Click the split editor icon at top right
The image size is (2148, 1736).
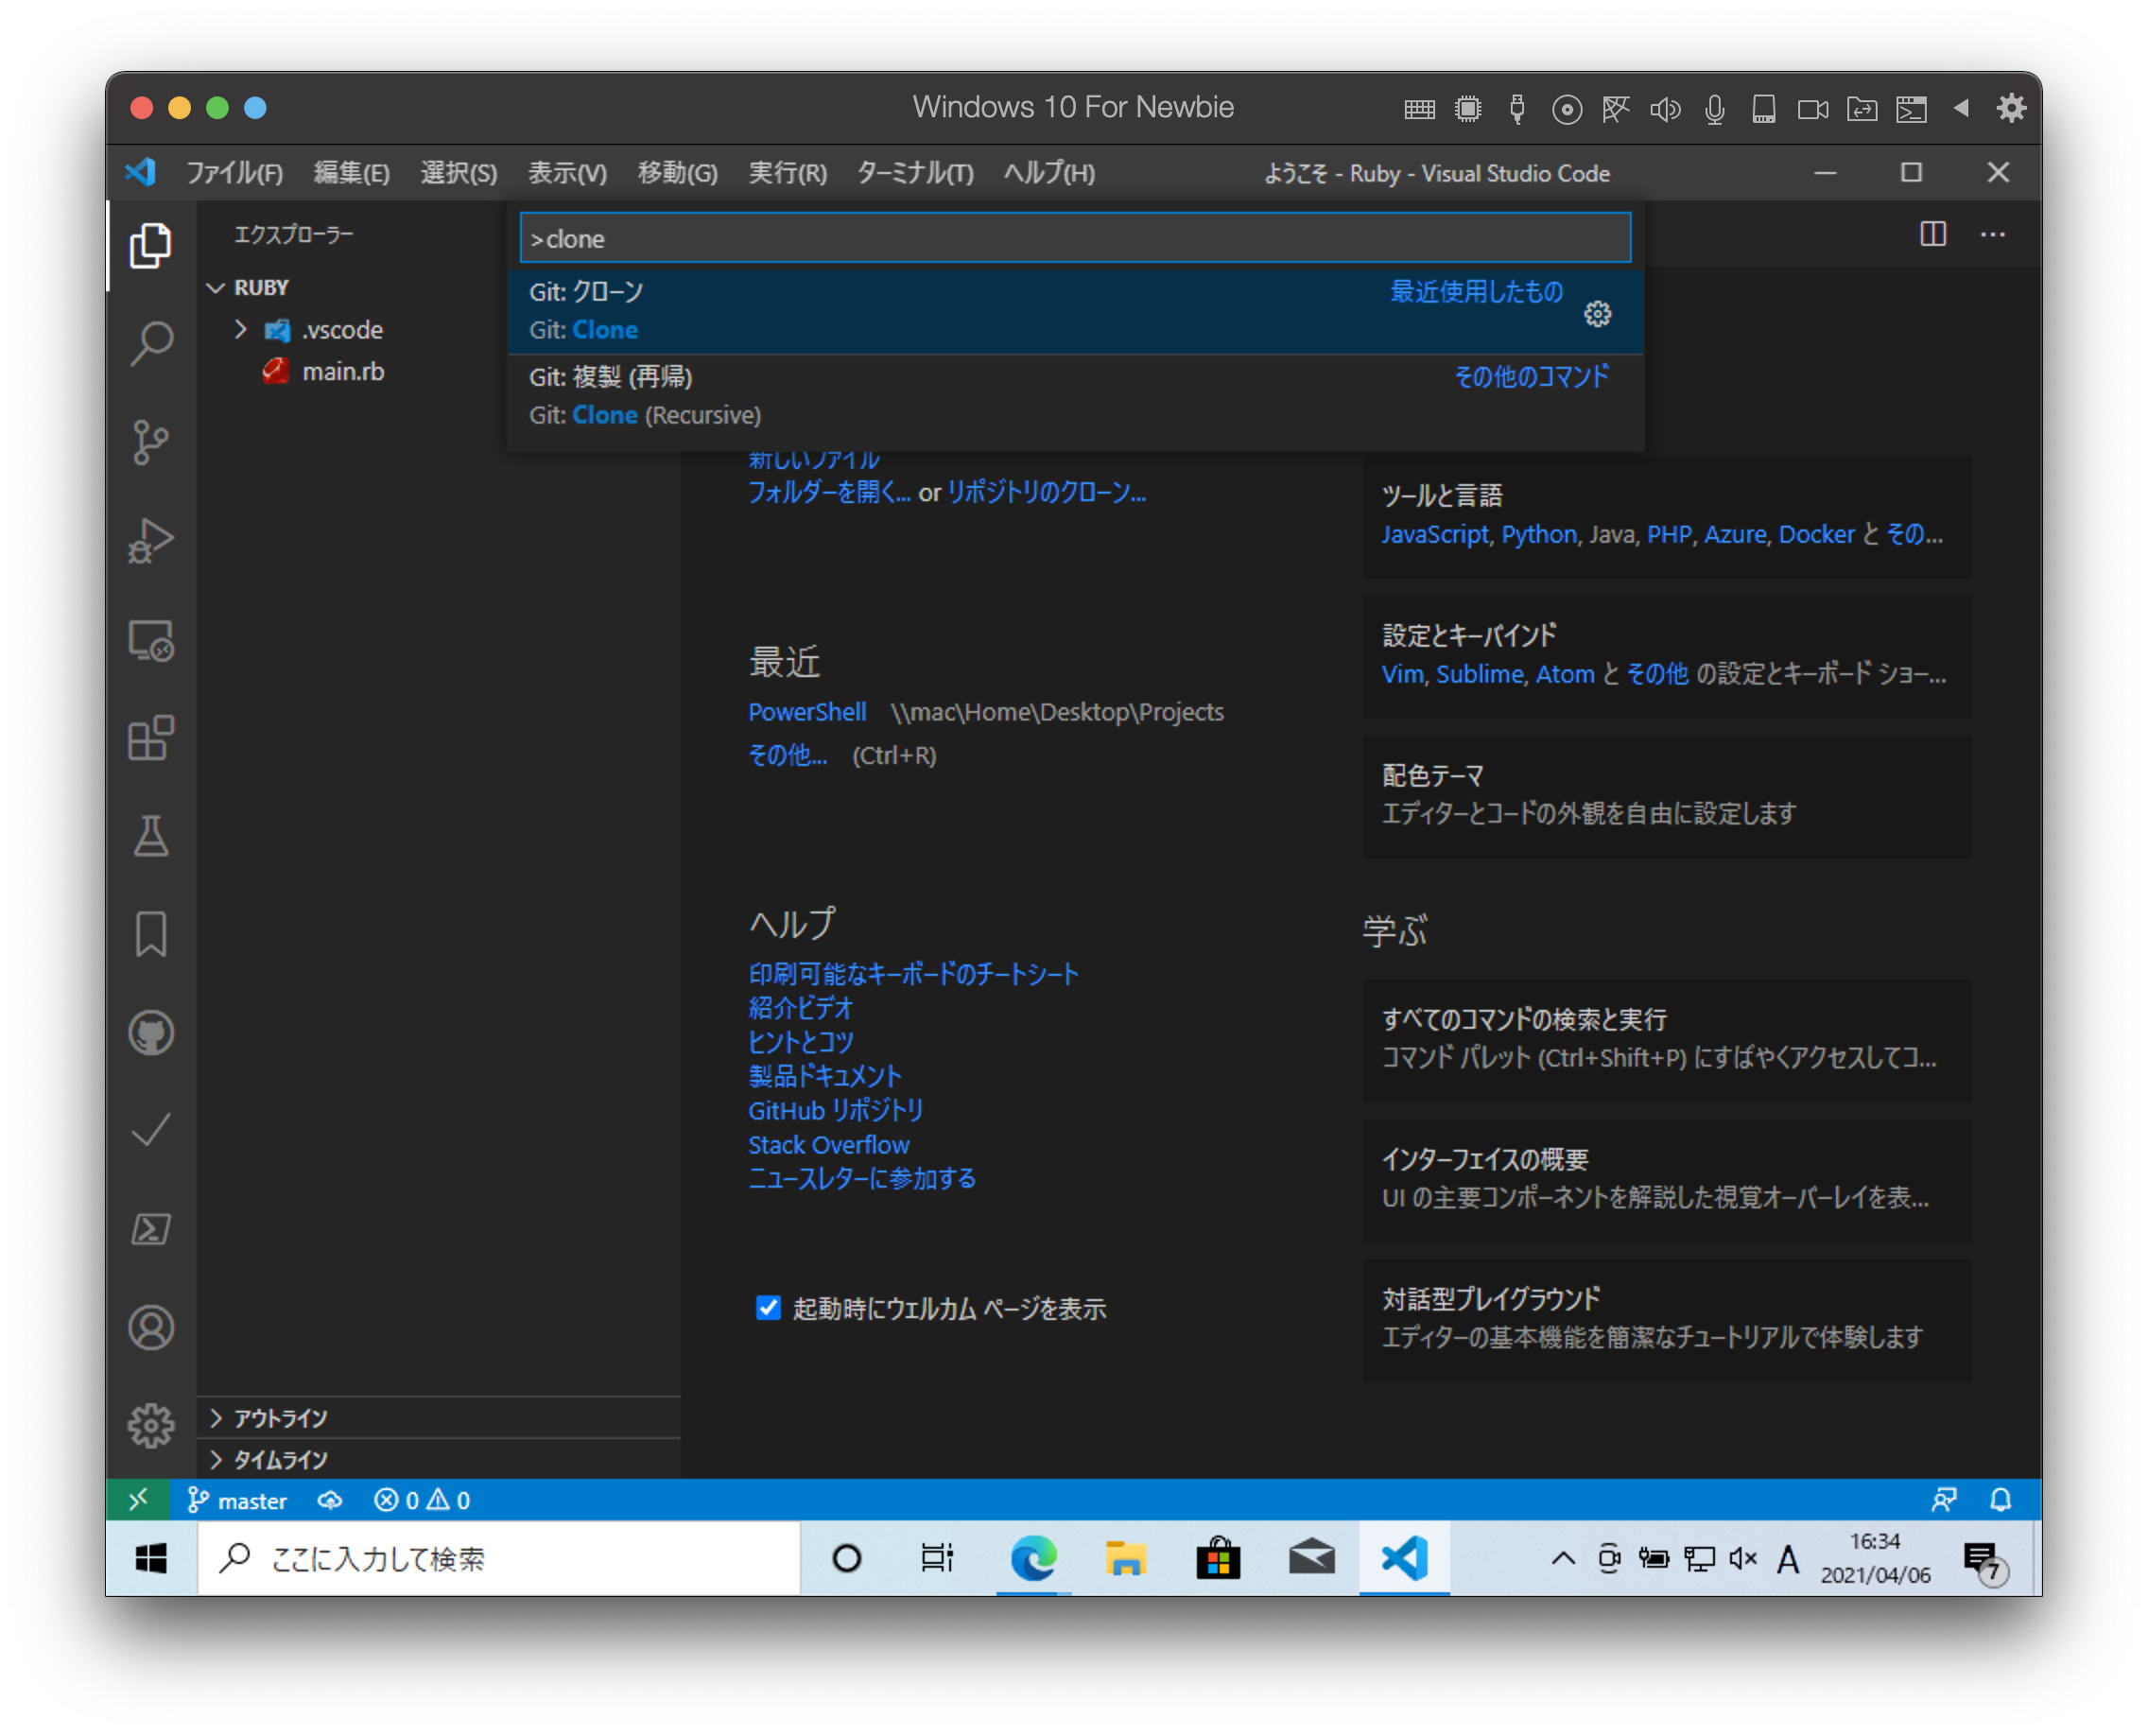[1934, 234]
